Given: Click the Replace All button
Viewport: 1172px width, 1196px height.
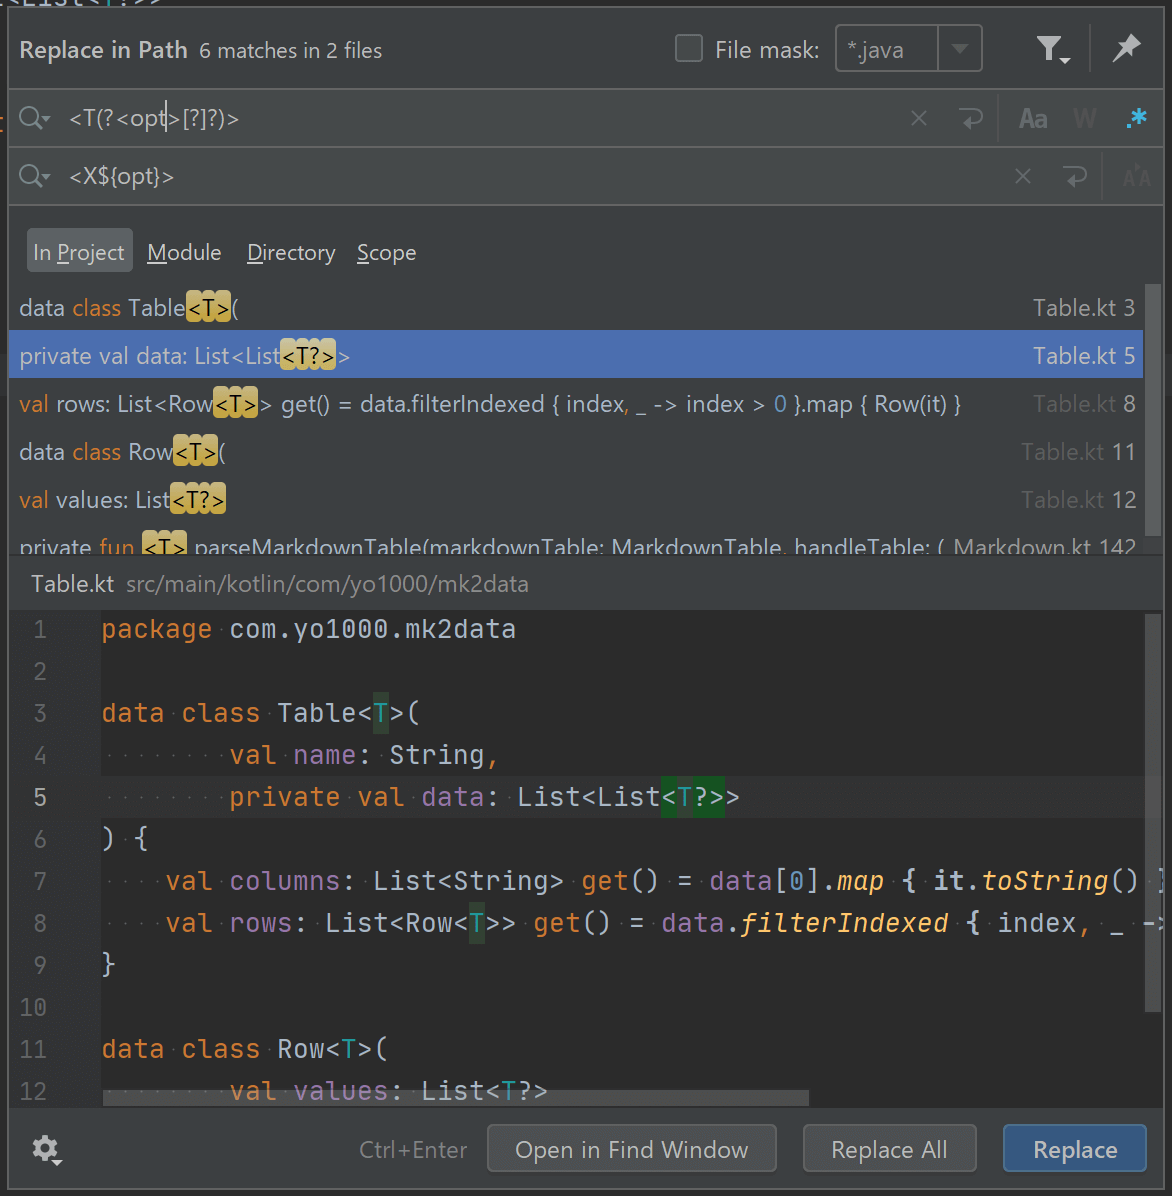Looking at the screenshot, I should point(889,1150).
